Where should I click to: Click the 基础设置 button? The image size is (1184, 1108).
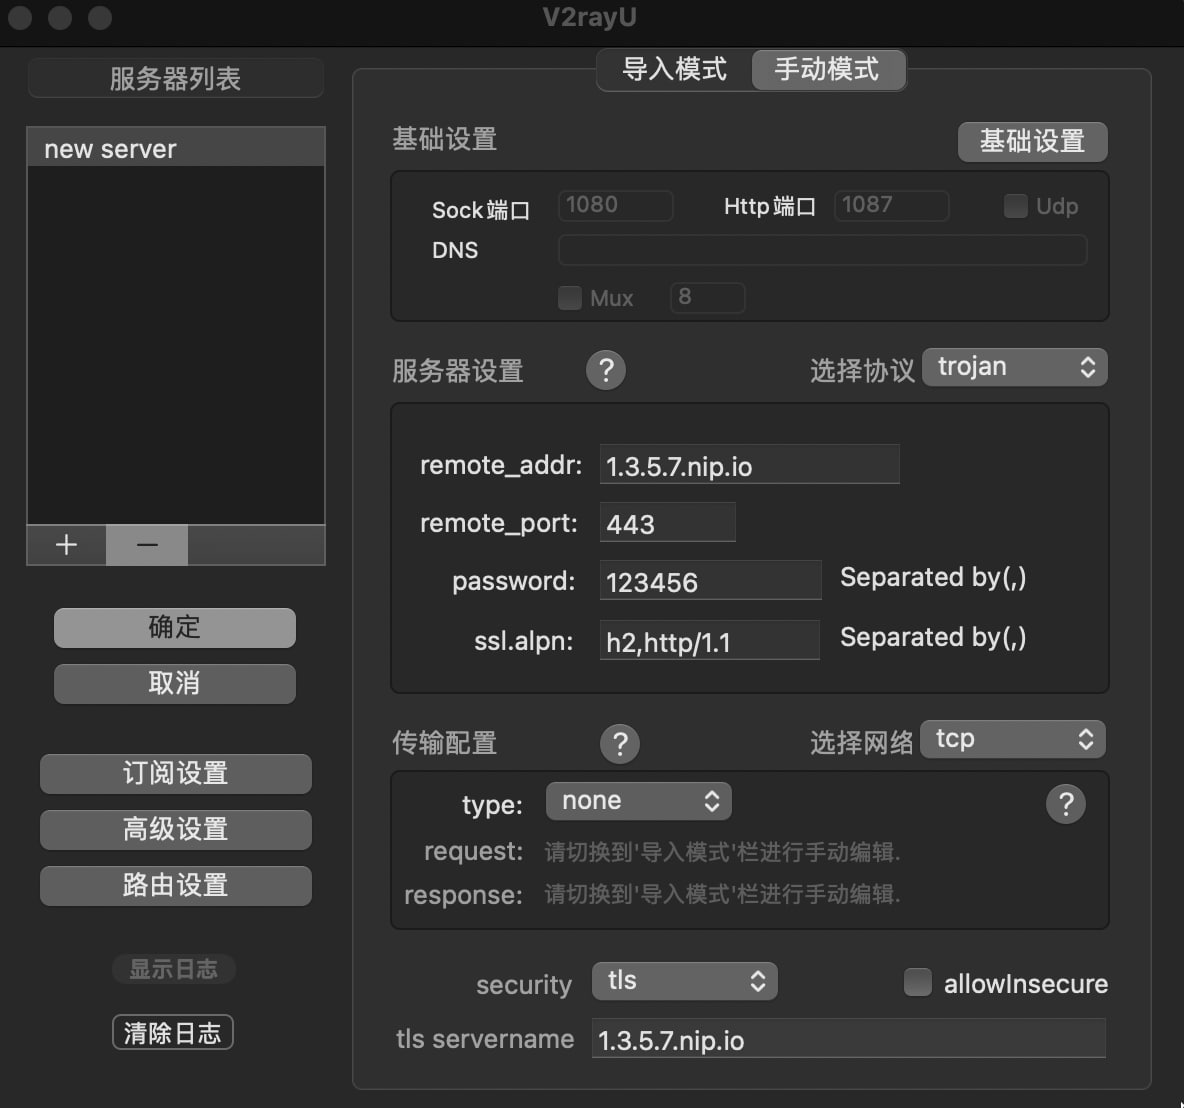(1032, 141)
